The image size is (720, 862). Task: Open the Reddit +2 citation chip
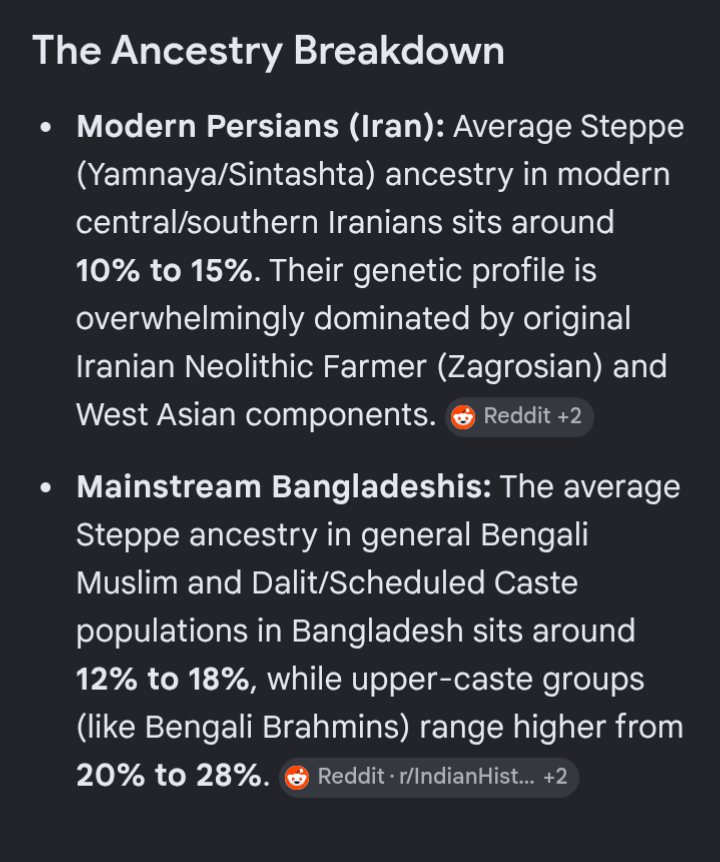click(x=519, y=417)
